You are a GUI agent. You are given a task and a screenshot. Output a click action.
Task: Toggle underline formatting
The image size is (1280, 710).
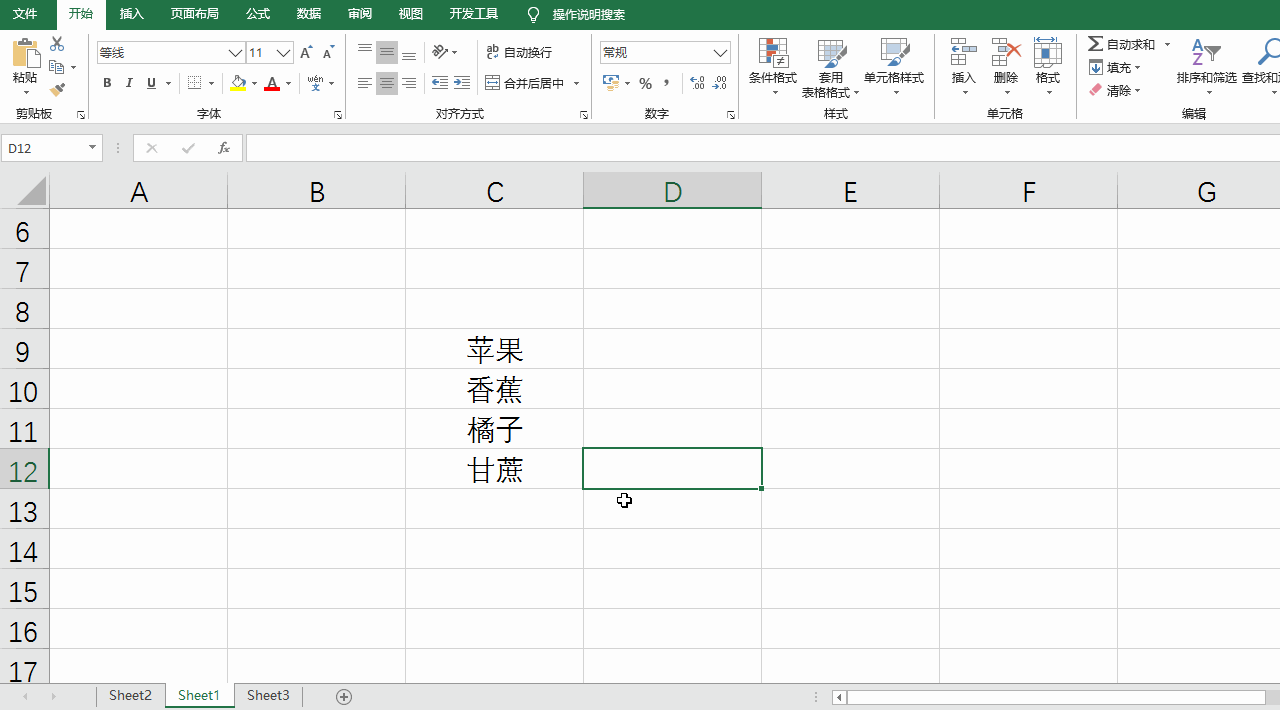[150, 83]
